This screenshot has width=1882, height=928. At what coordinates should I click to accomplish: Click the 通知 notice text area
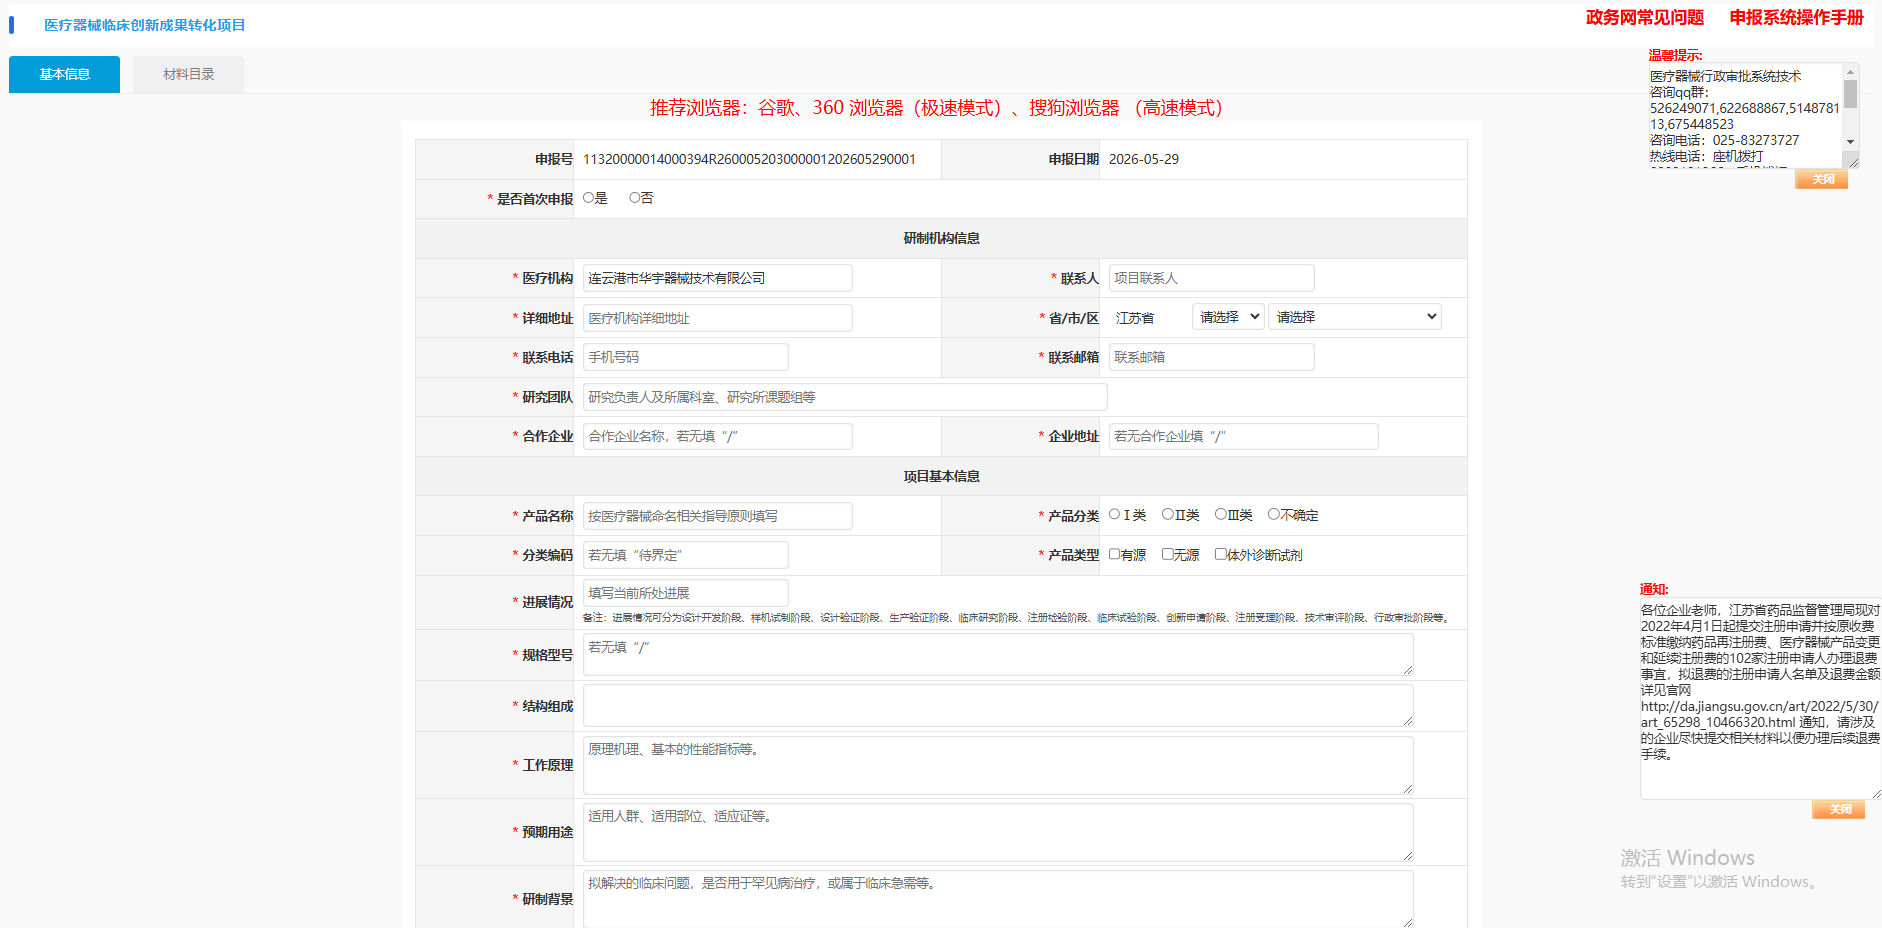pos(1760,698)
